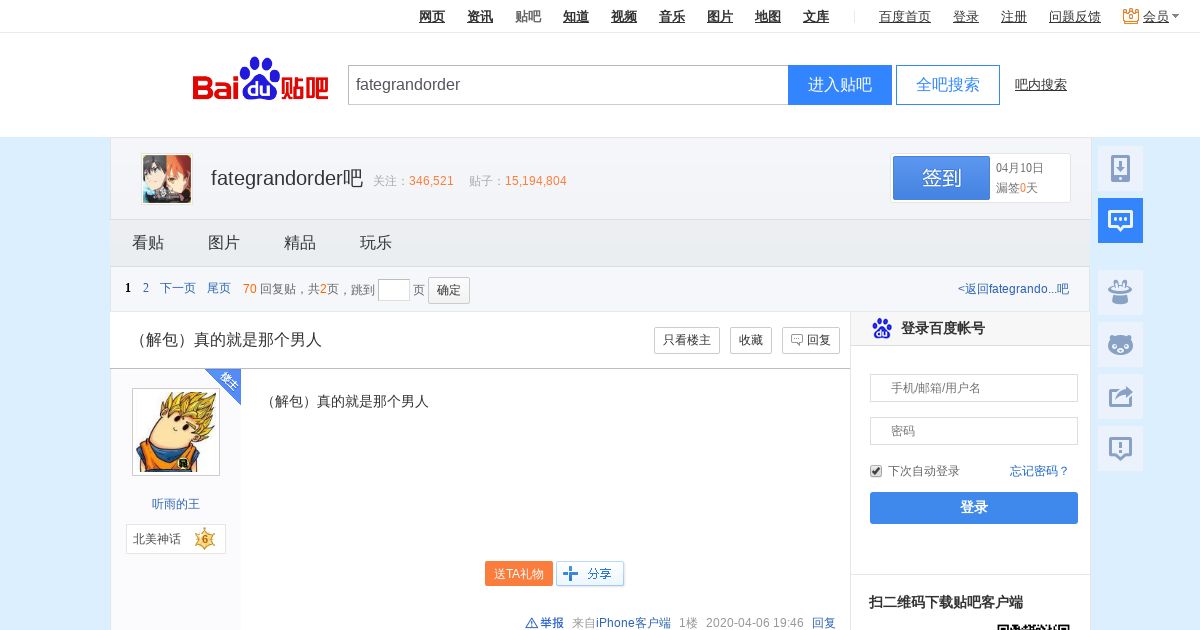Focus the 密码 password field

(974, 431)
